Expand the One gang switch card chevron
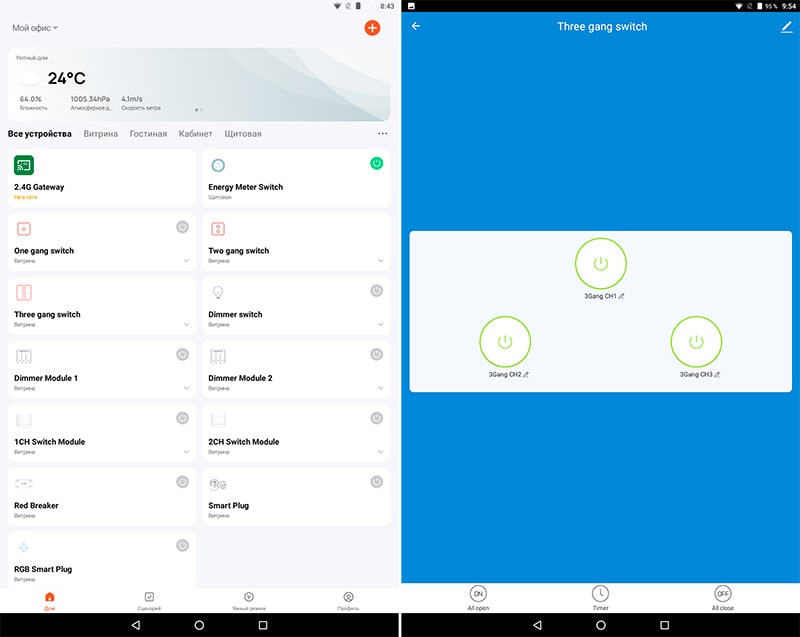Screen dimensions: 800x637 click(x=187, y=261)
